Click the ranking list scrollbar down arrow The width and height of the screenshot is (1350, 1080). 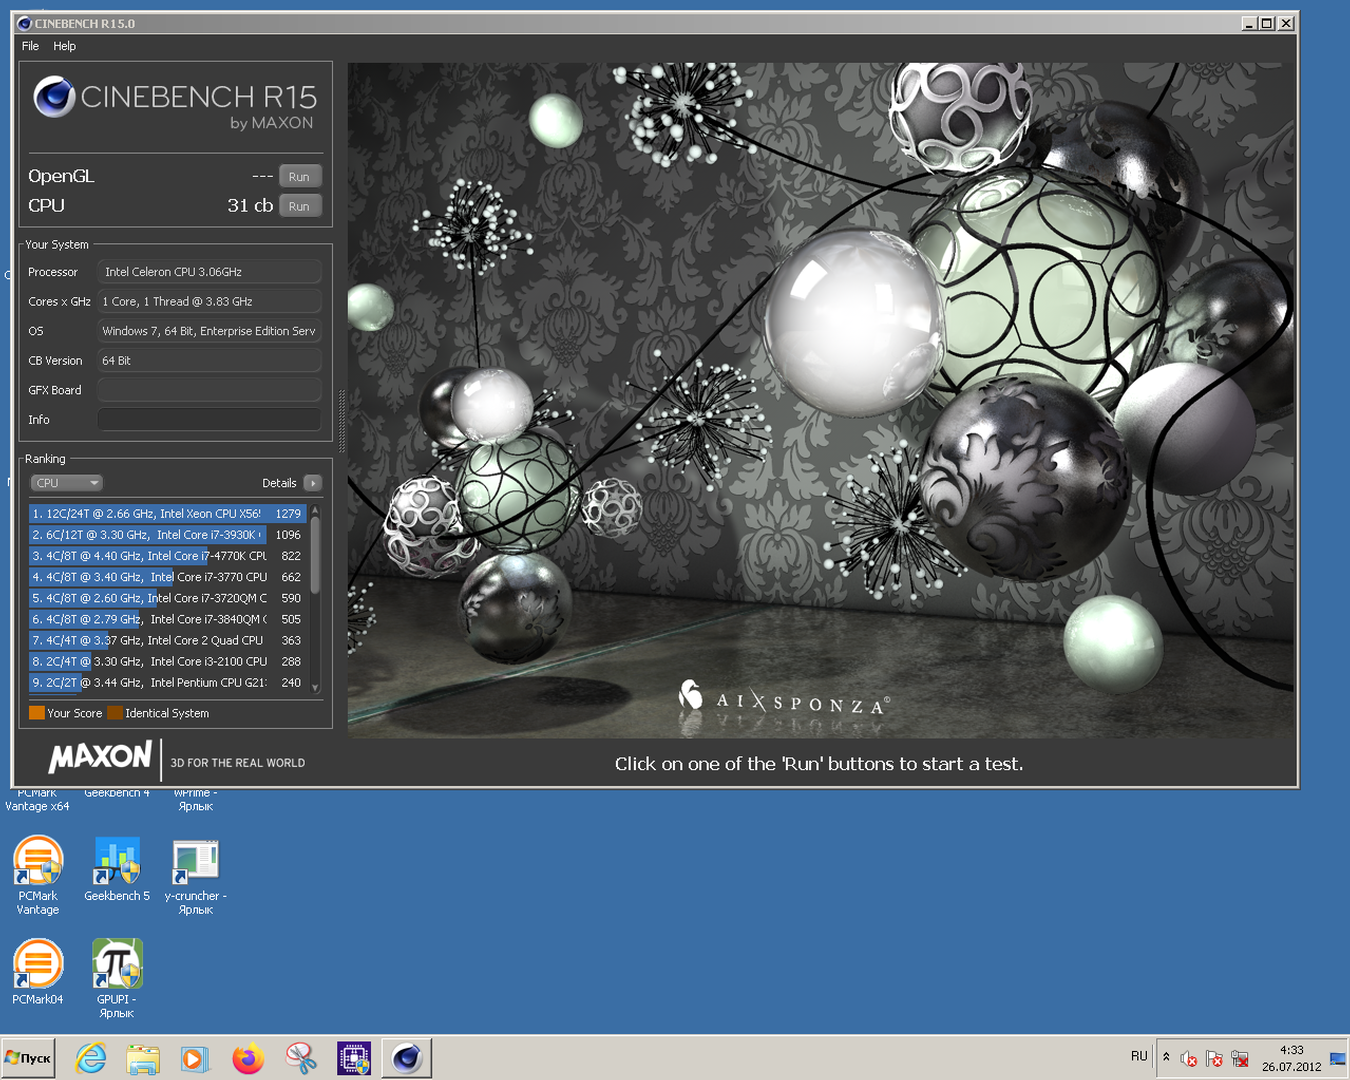pyautogui.click(x=315, y=687)
